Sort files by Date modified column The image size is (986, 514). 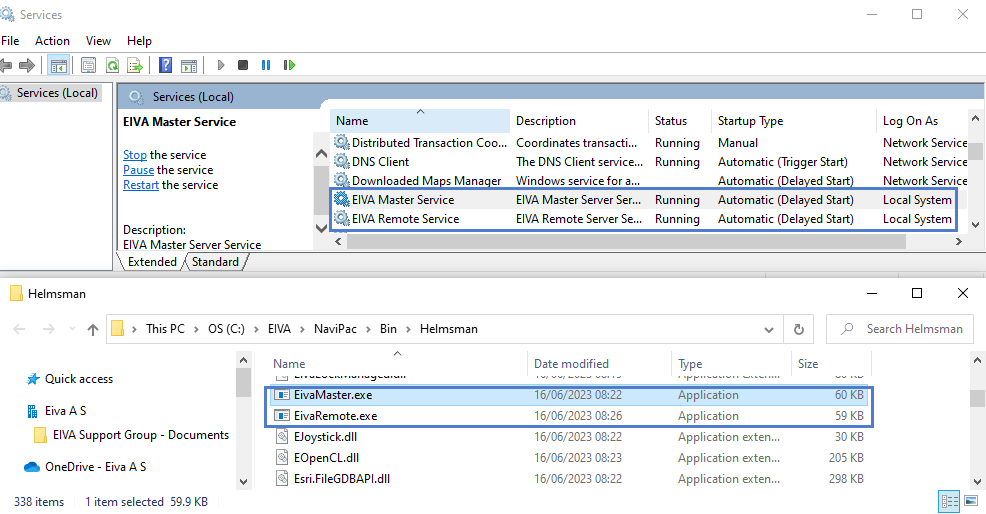tap(599, 364)
